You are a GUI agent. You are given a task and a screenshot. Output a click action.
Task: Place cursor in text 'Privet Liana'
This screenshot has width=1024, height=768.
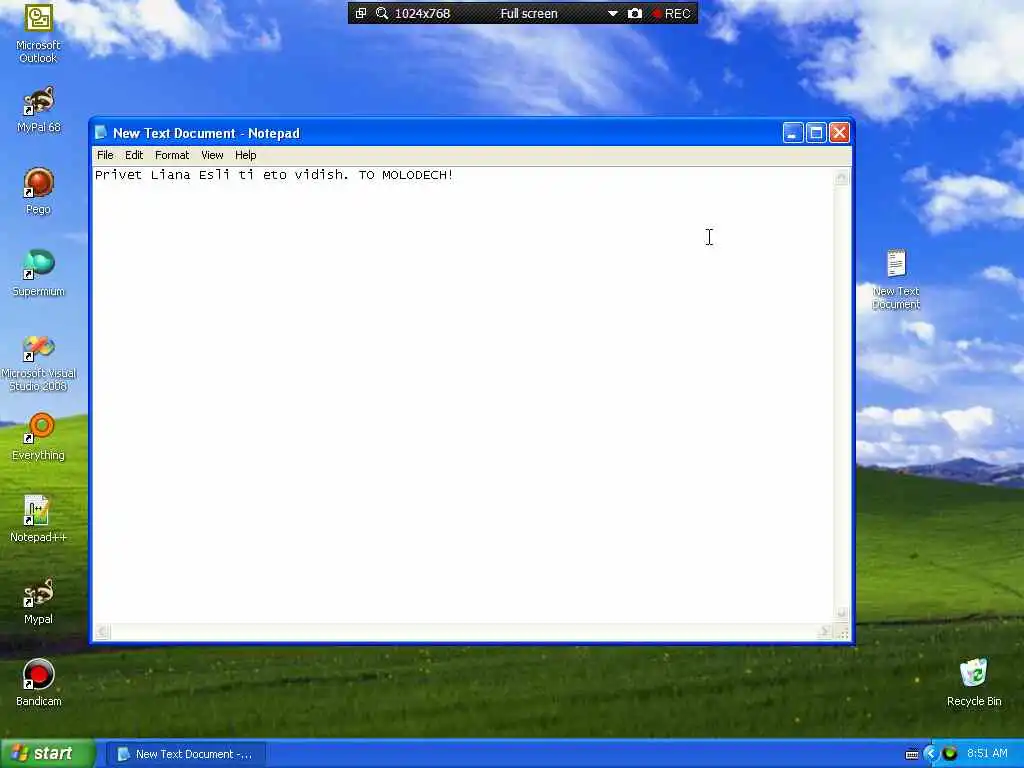coord(142,175)
